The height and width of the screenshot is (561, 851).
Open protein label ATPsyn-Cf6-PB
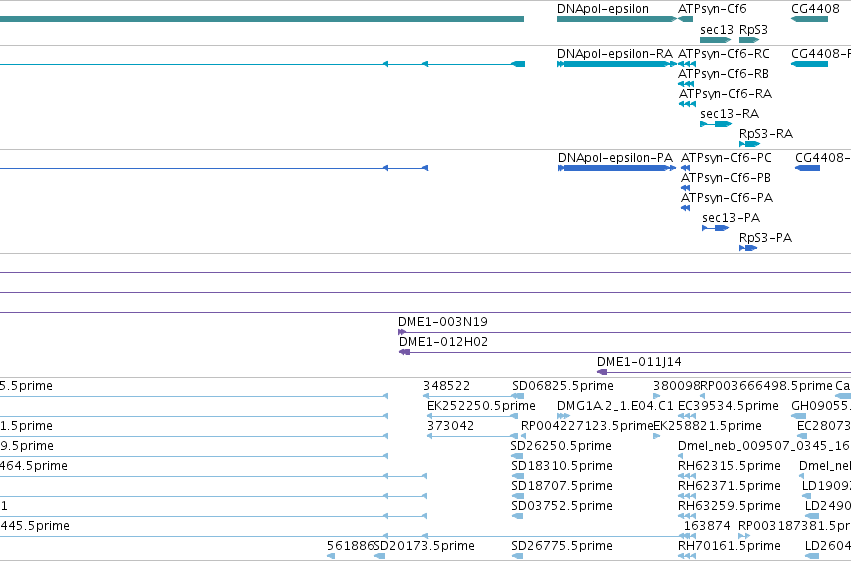coord(726,178)
